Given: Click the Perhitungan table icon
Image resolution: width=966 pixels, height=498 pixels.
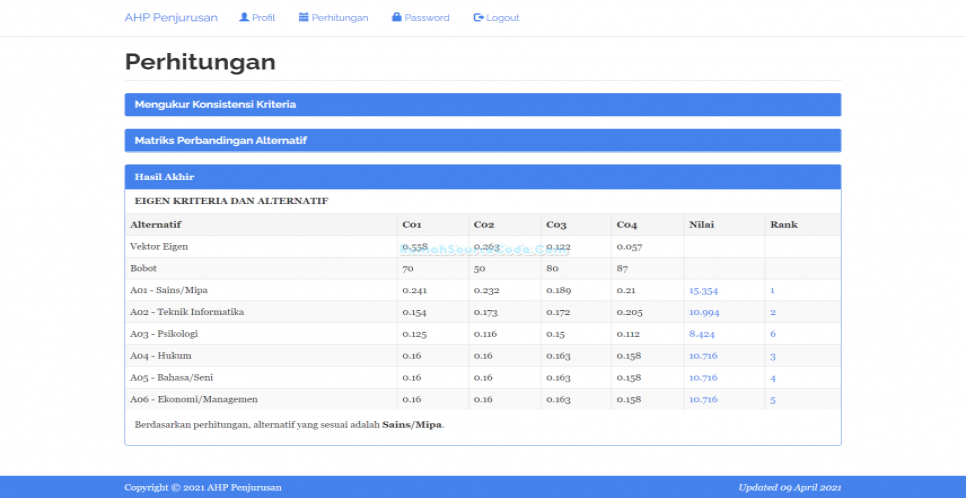Looking at the screenshot, I should tap(304, 18).
